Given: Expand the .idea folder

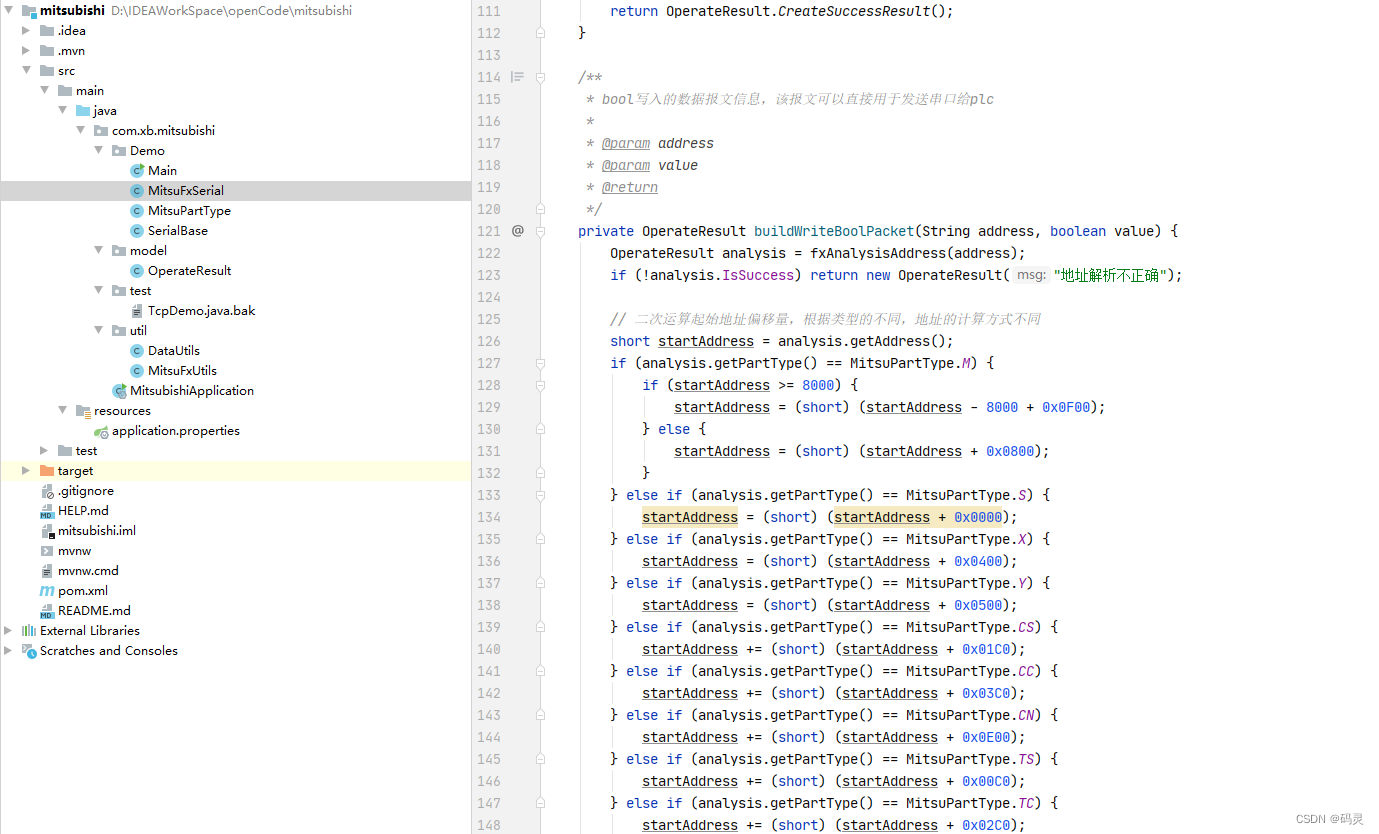Looking at the screenshot, I should [x=27, y=31].
